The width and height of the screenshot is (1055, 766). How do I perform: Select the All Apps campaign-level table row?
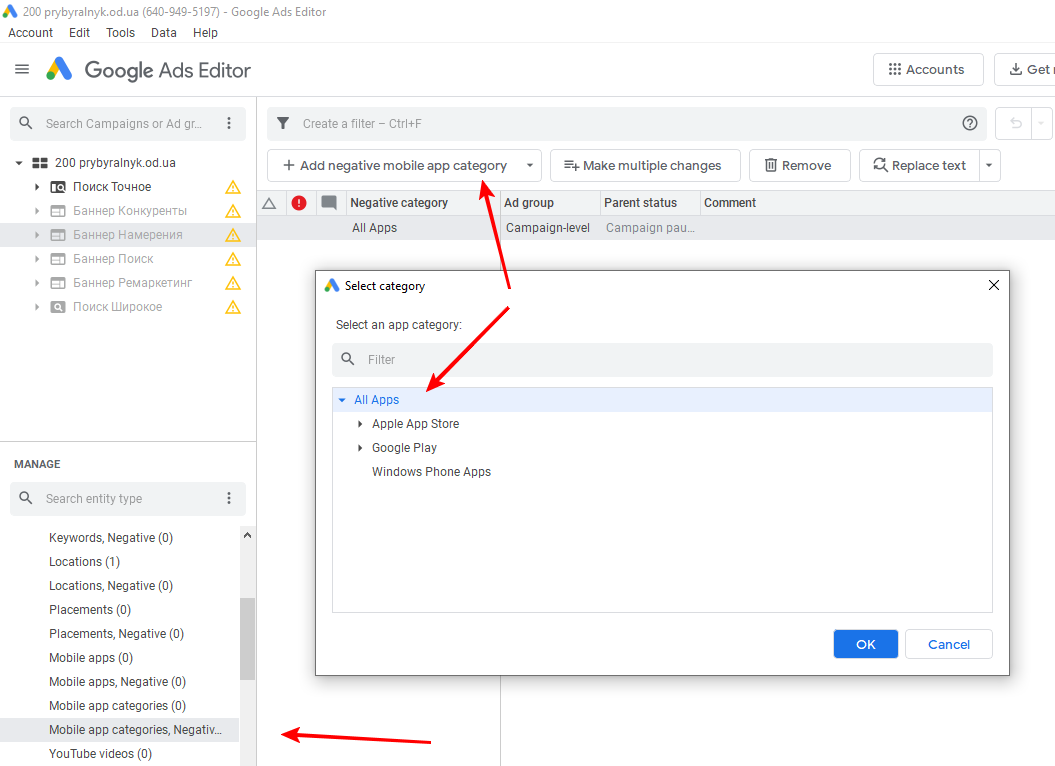point(656,228)
